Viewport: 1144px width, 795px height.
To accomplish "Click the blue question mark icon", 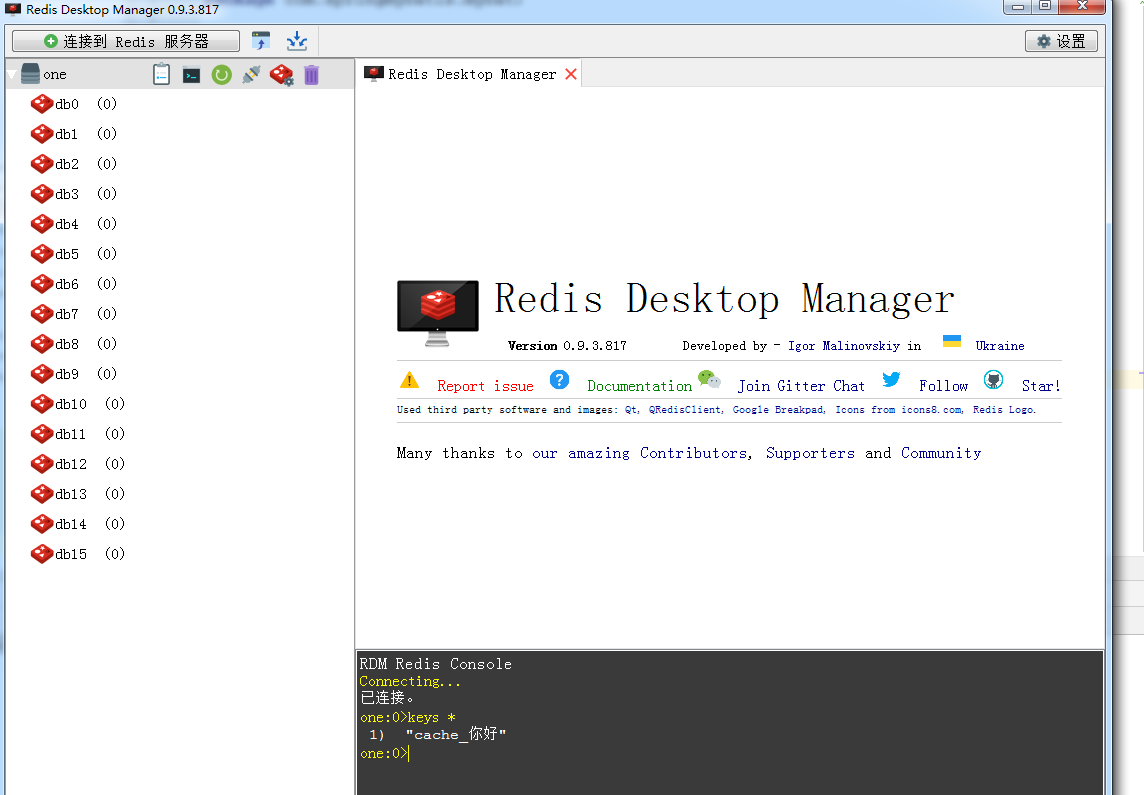I will click(560, 380).
